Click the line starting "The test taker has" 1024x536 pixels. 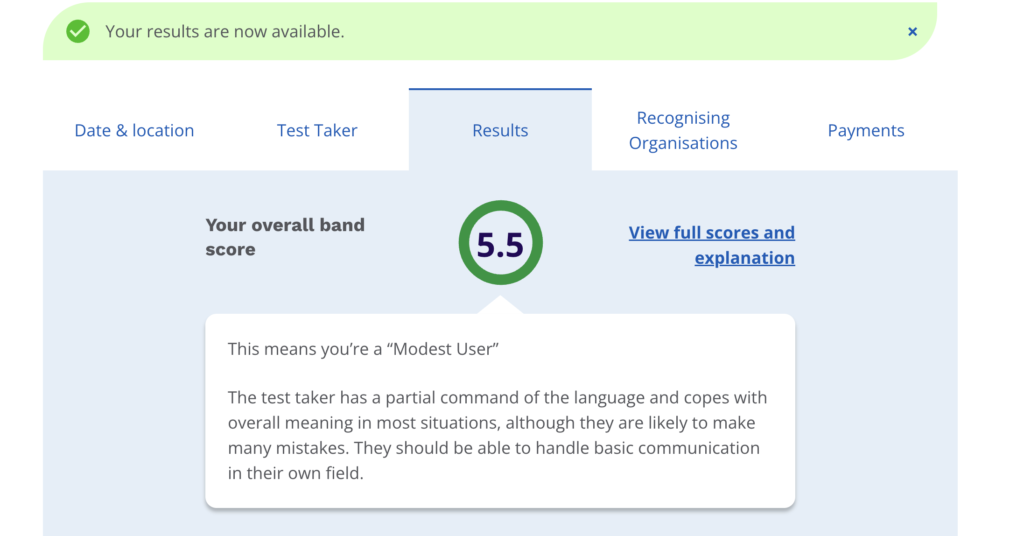tap(497, 398)
